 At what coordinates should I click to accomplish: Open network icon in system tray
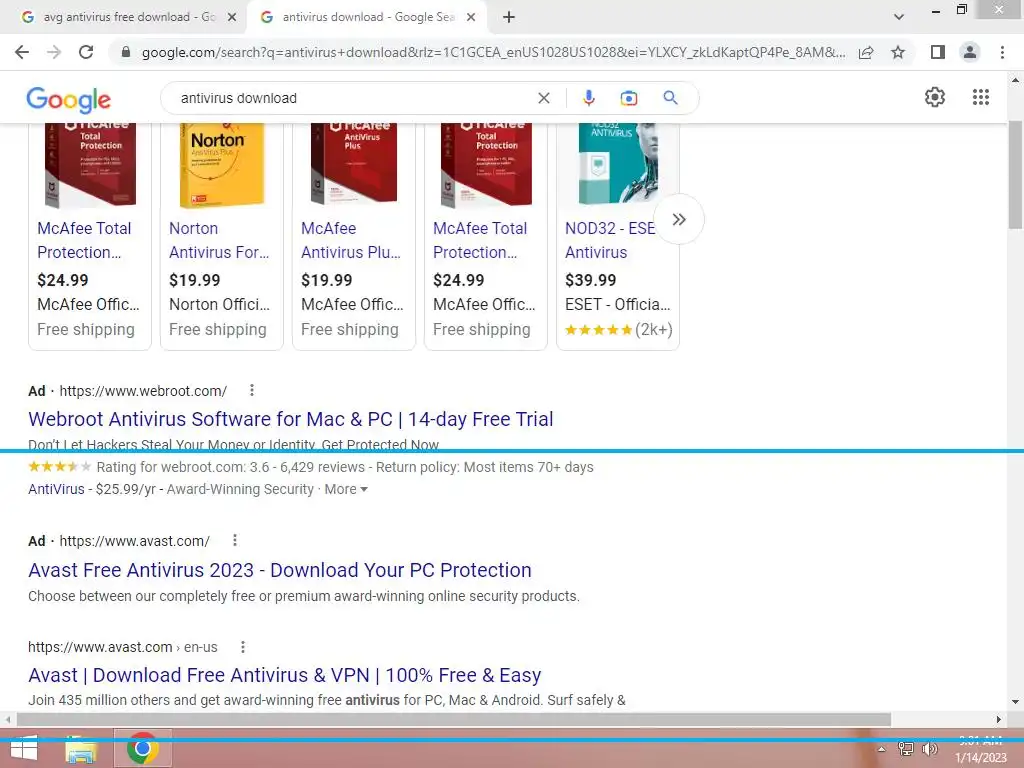(906, 749)
